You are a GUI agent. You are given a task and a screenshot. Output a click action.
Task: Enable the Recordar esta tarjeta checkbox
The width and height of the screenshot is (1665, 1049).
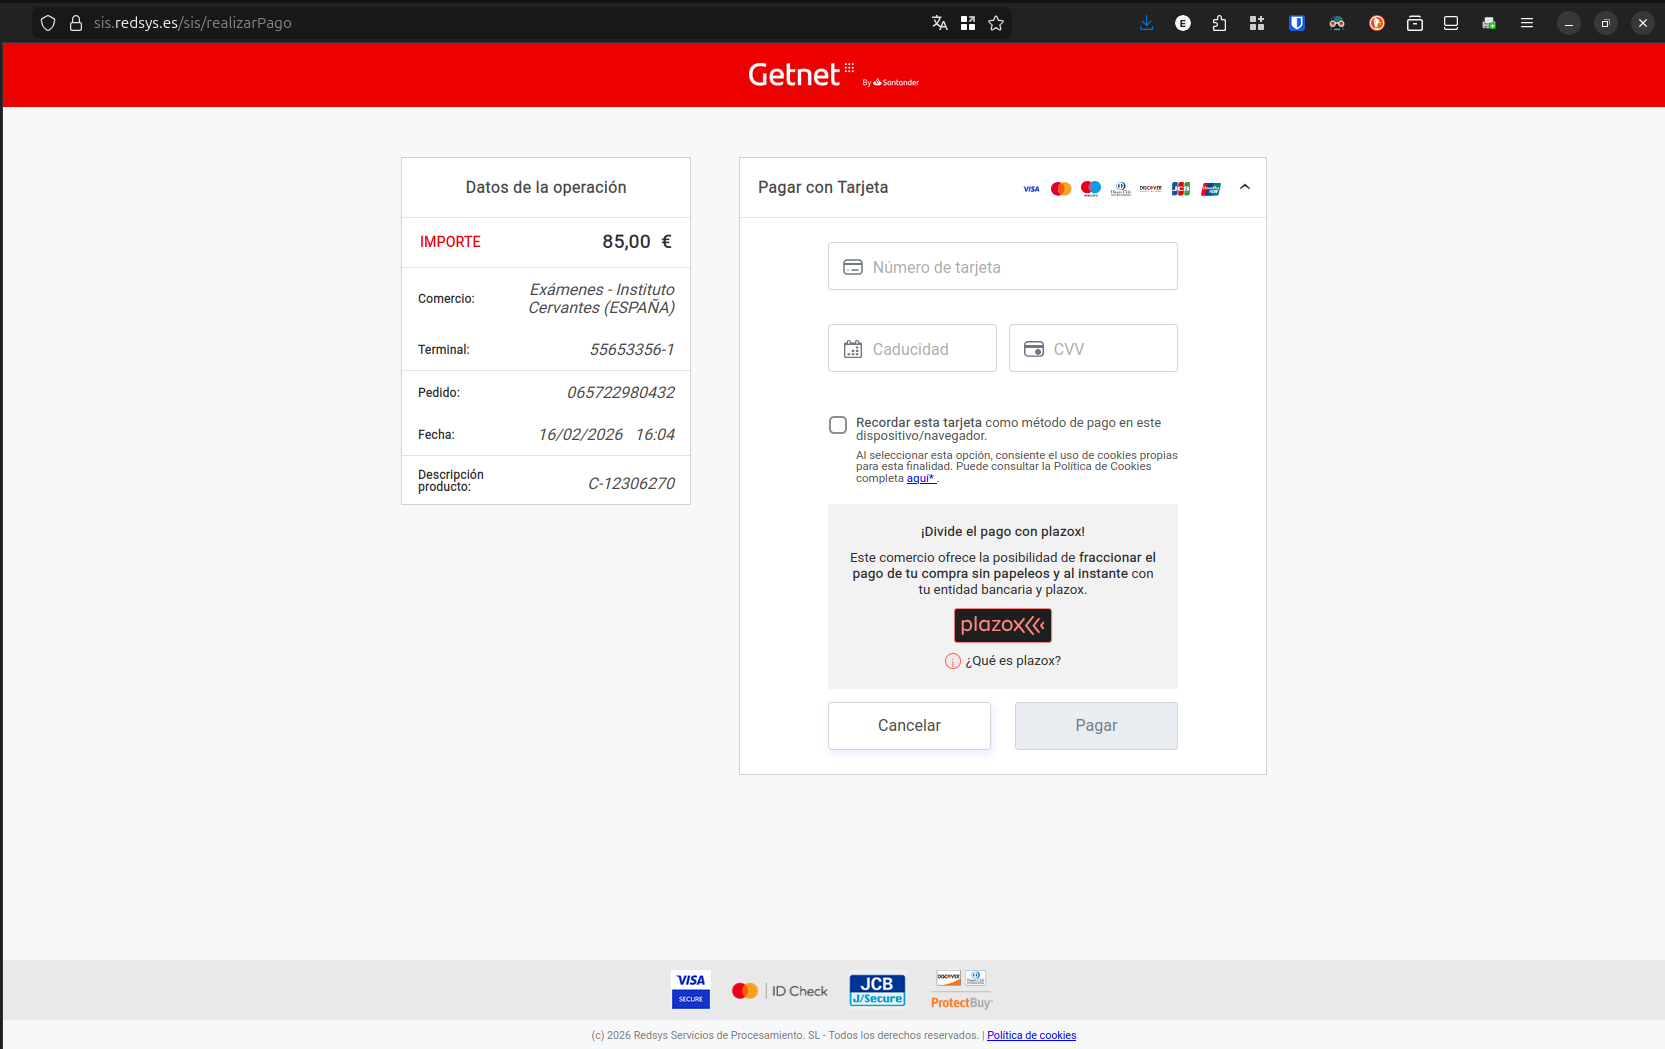pos(838,425)
